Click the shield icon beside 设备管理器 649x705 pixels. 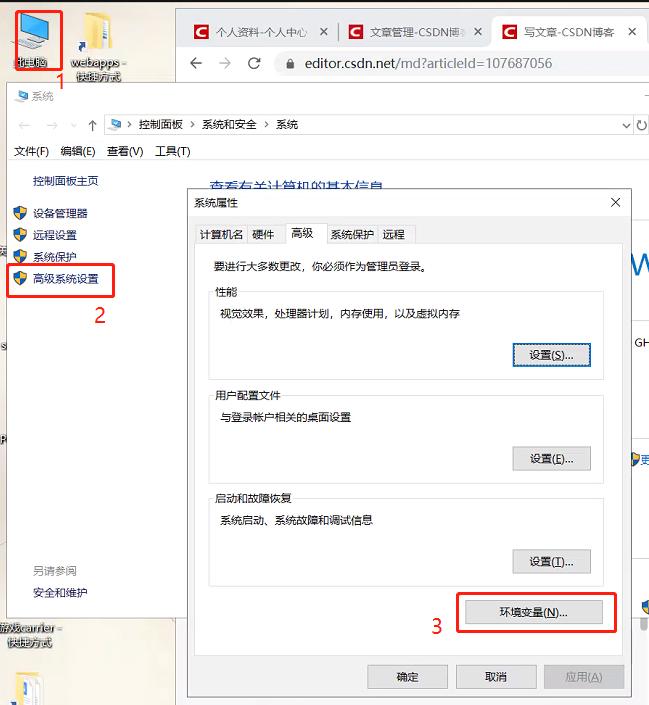click(20, 213)
